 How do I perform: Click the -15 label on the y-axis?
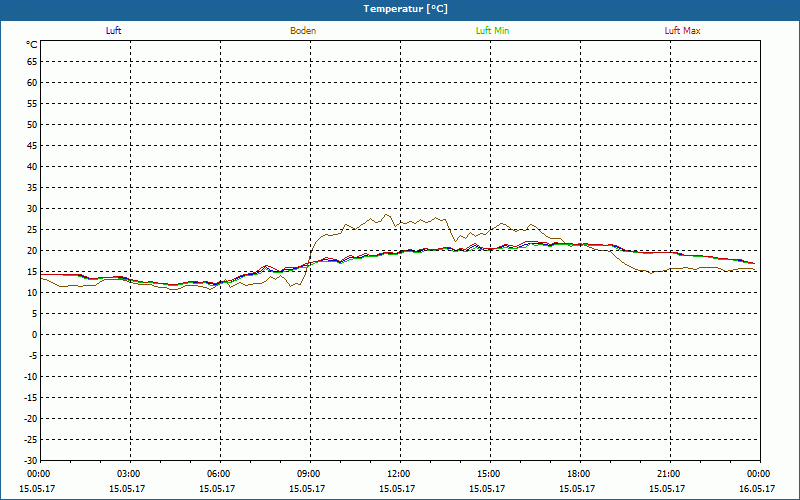pos(30,398)
